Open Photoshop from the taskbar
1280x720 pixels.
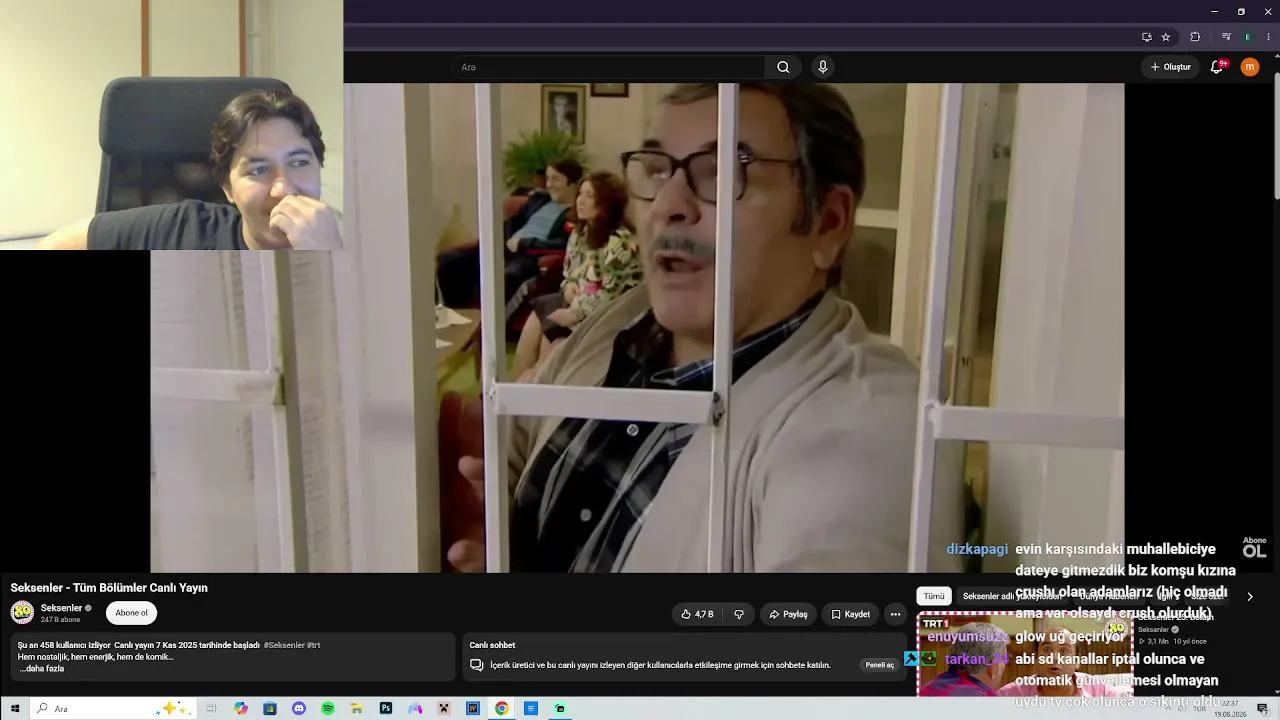tap(386, 709)
